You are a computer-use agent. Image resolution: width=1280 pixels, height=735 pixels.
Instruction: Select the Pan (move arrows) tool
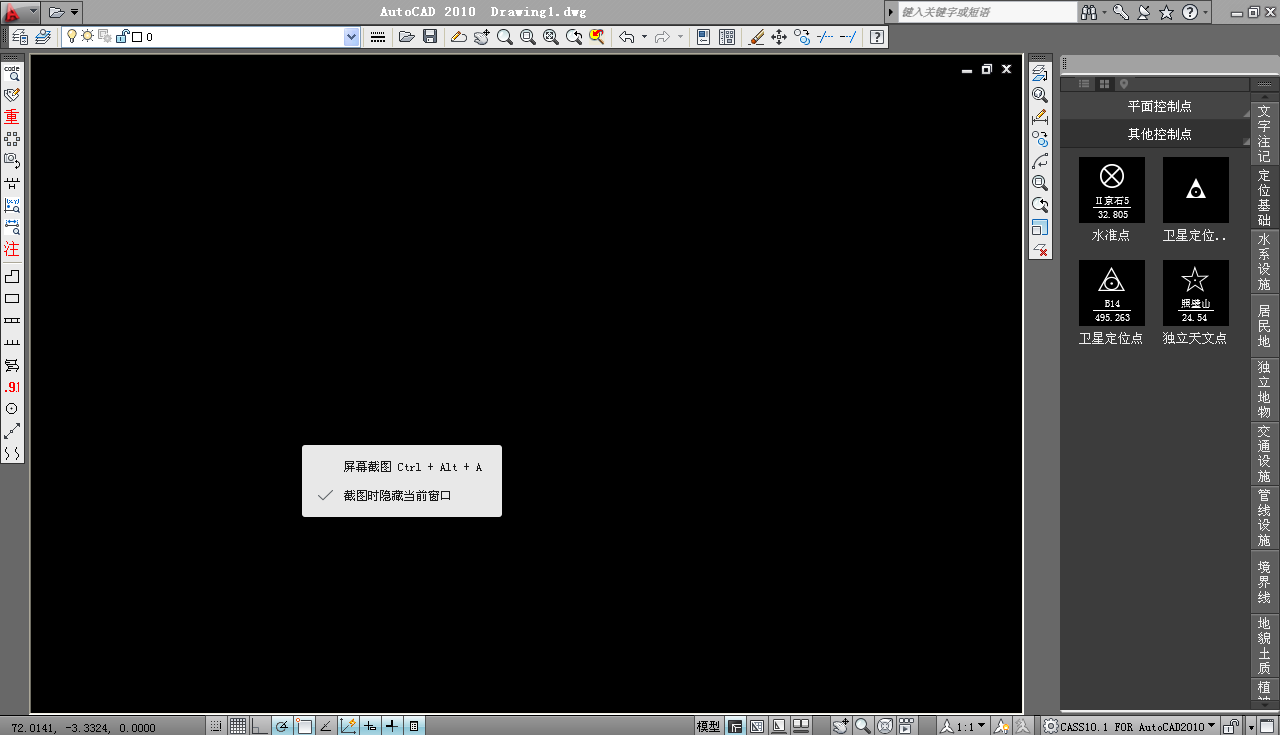pos(779,37)
